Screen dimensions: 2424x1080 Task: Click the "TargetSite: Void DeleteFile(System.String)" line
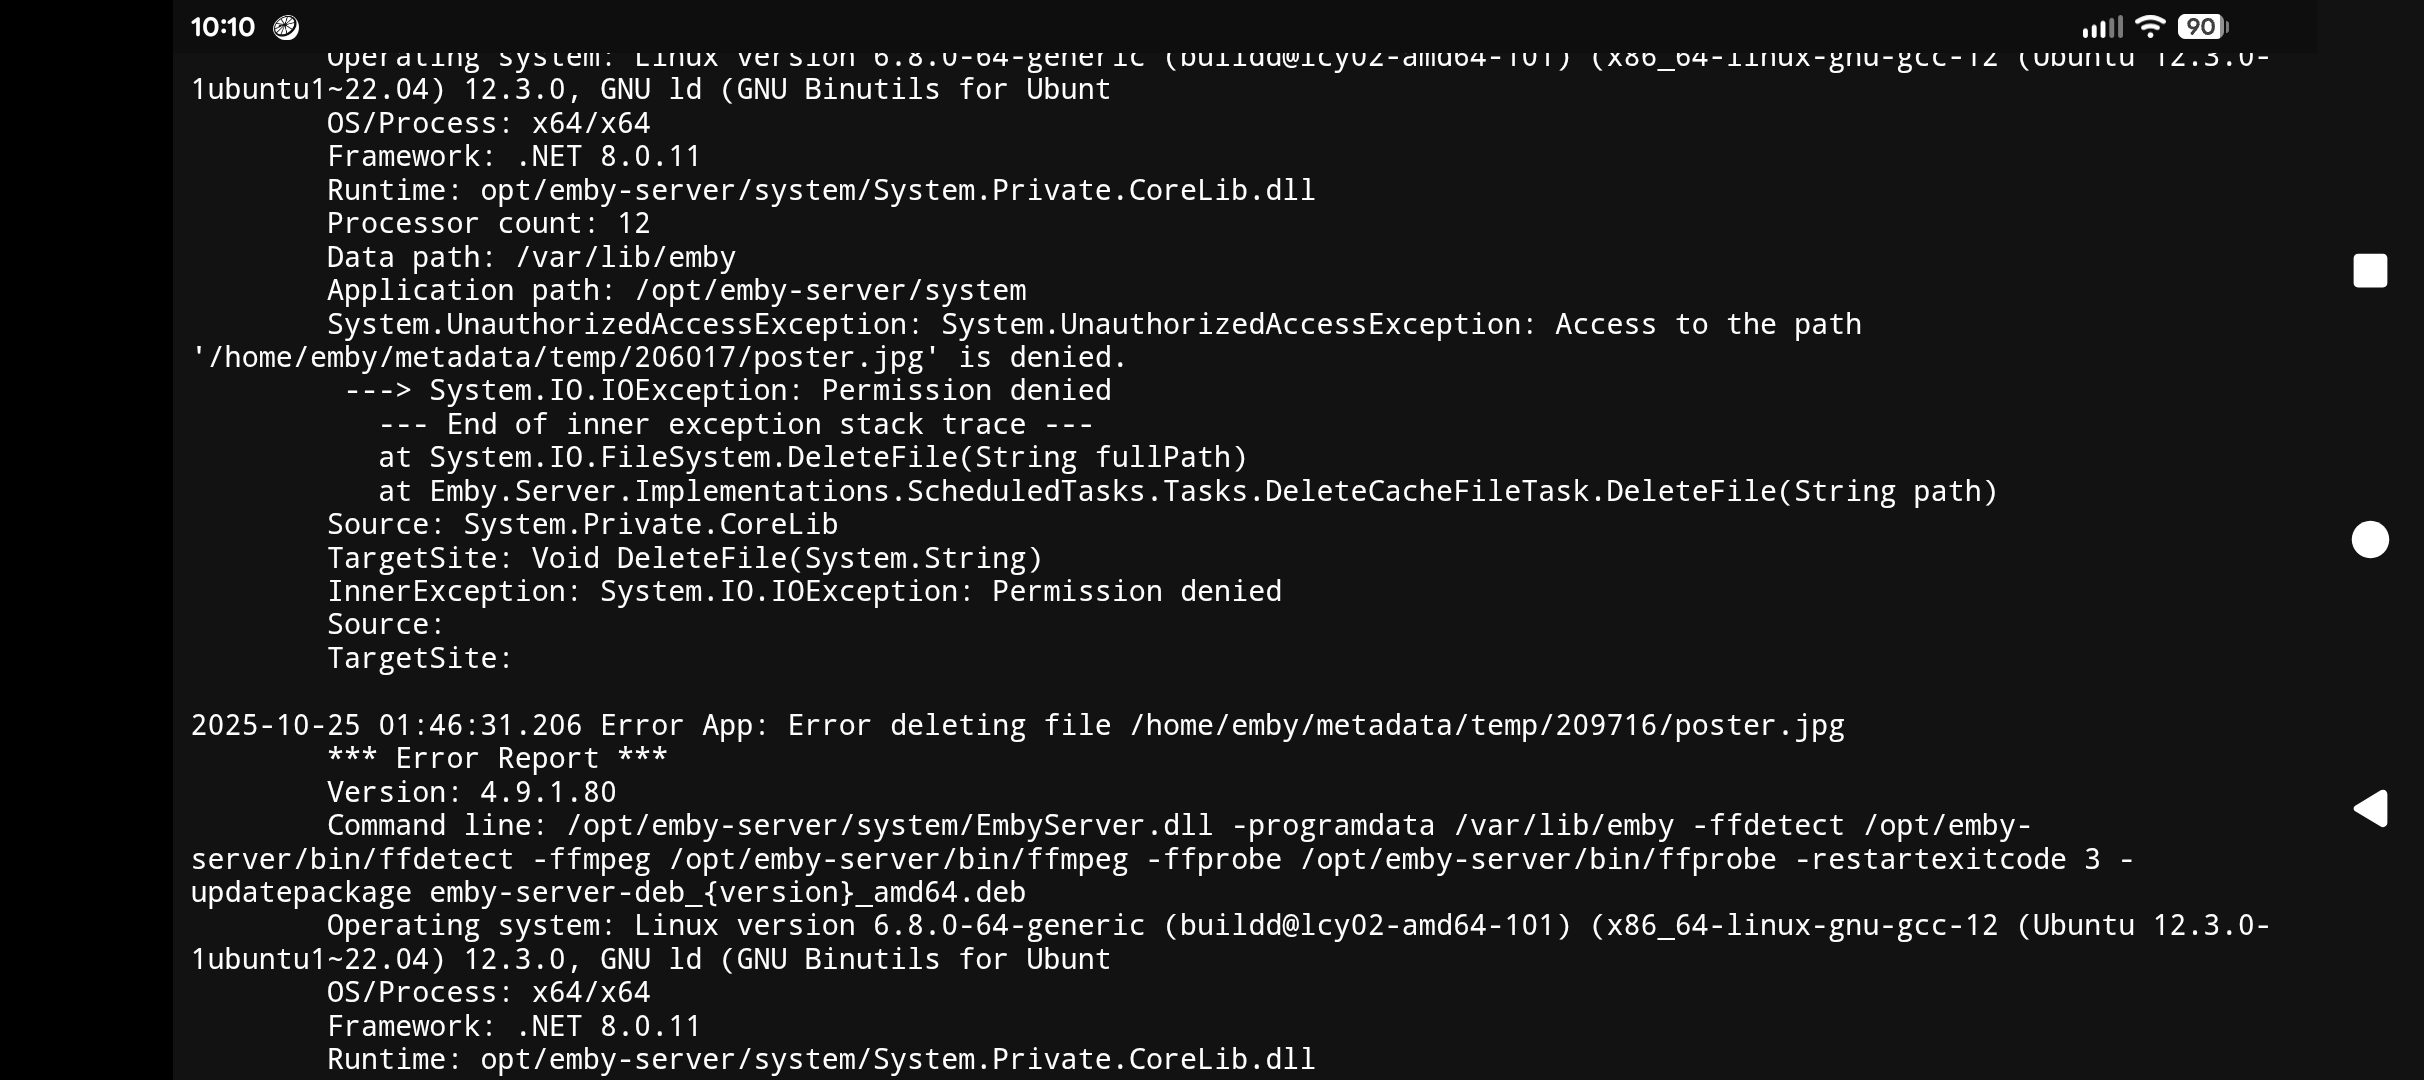pos(684,558)
